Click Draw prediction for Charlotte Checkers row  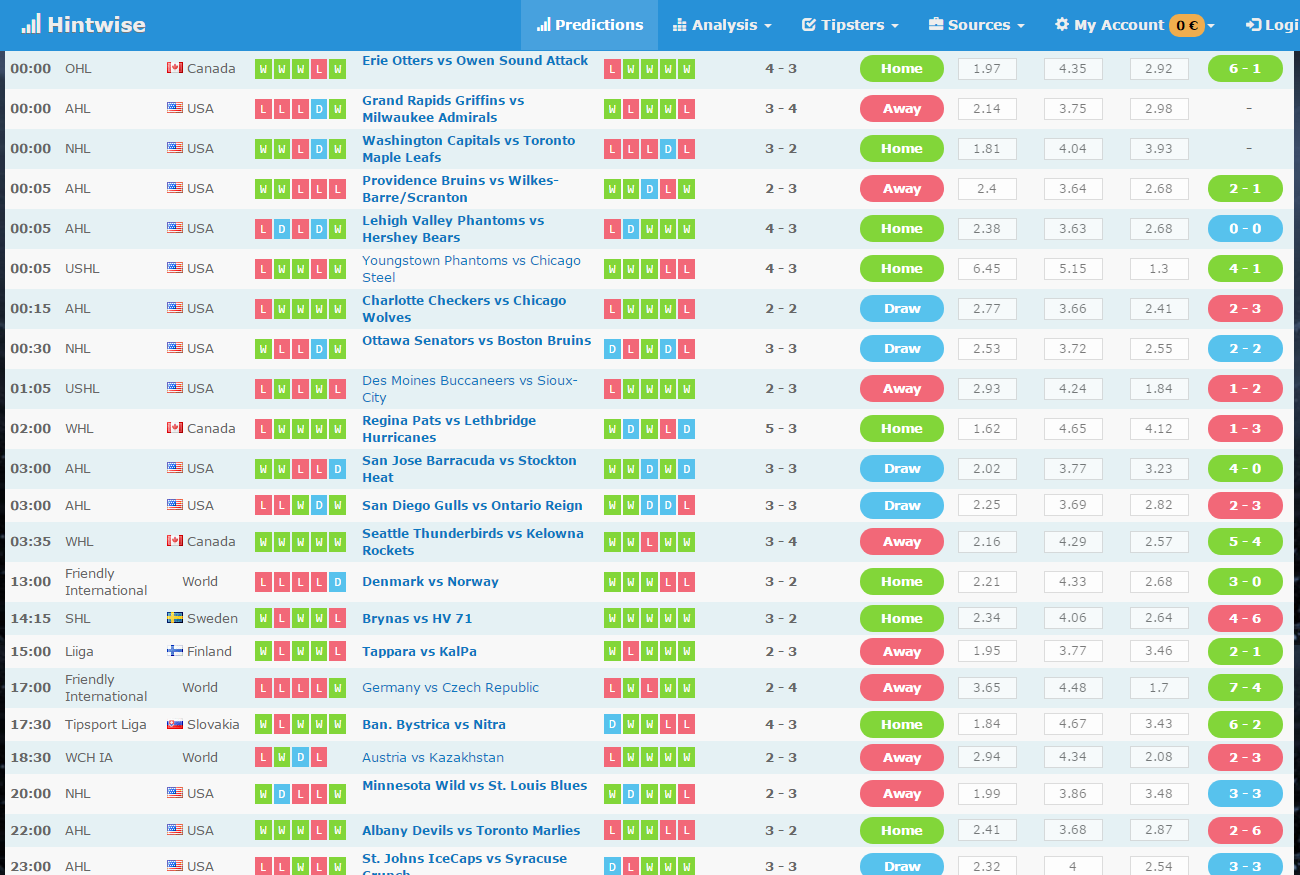coord(902,309)
